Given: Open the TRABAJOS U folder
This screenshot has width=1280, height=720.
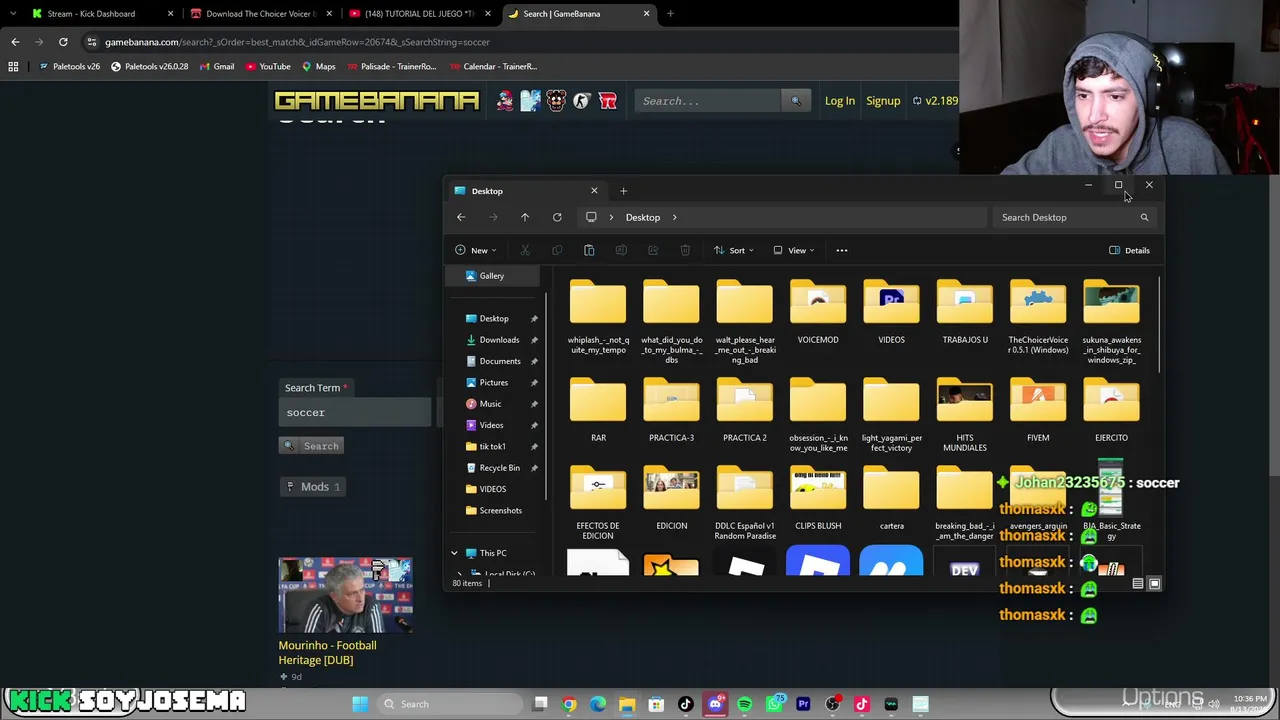Looking at the screenshot, I should click(x=965, y=314).
